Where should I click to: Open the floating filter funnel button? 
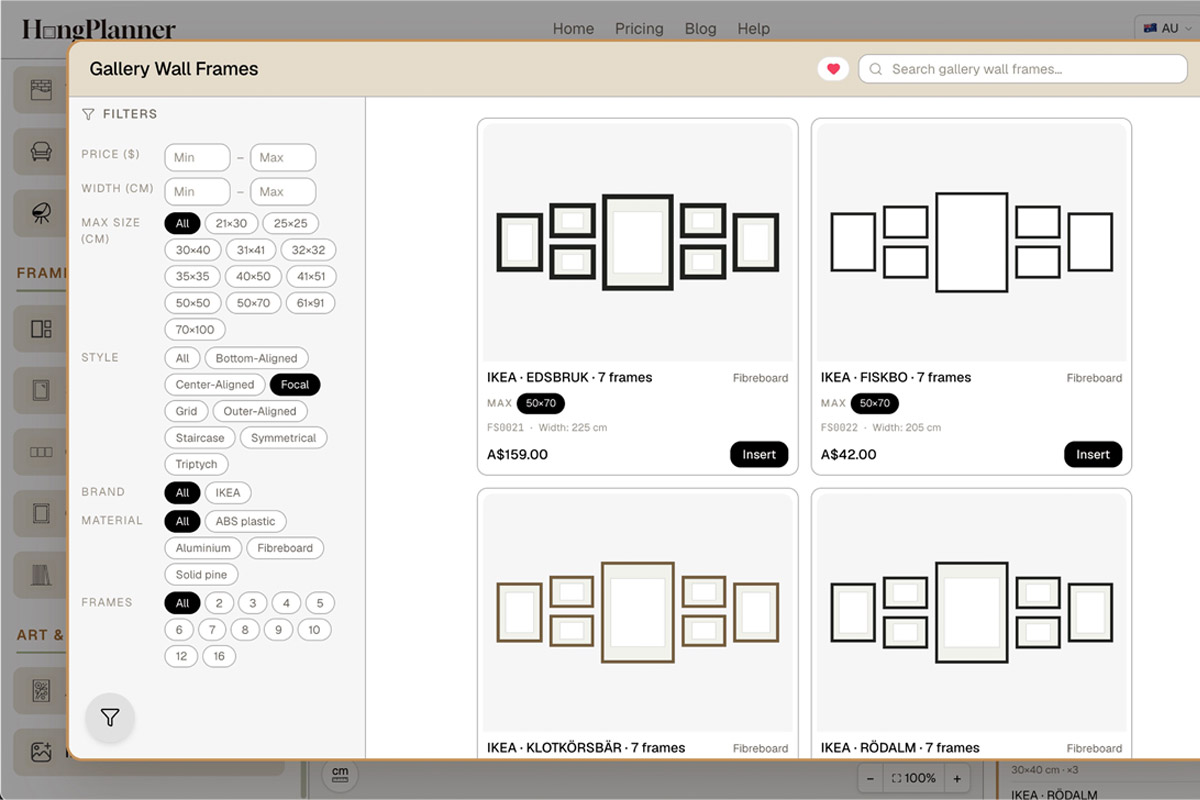tap(110, 718)
